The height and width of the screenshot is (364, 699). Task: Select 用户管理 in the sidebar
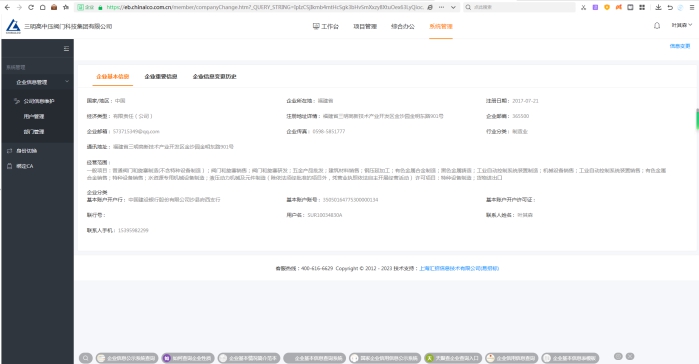[x=34, y=116]
